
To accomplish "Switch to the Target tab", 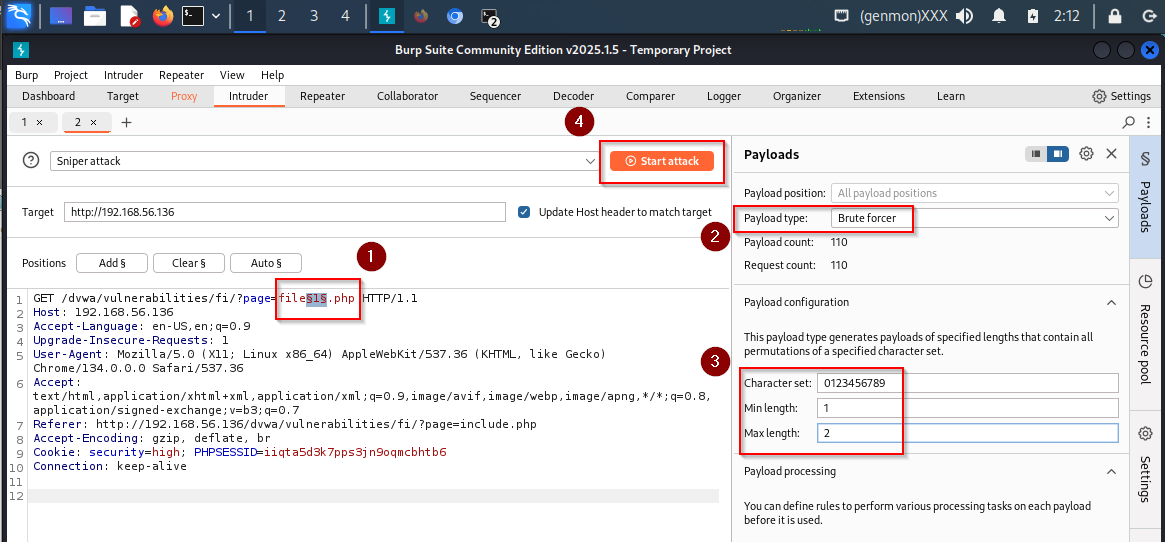I will (123, 96).
